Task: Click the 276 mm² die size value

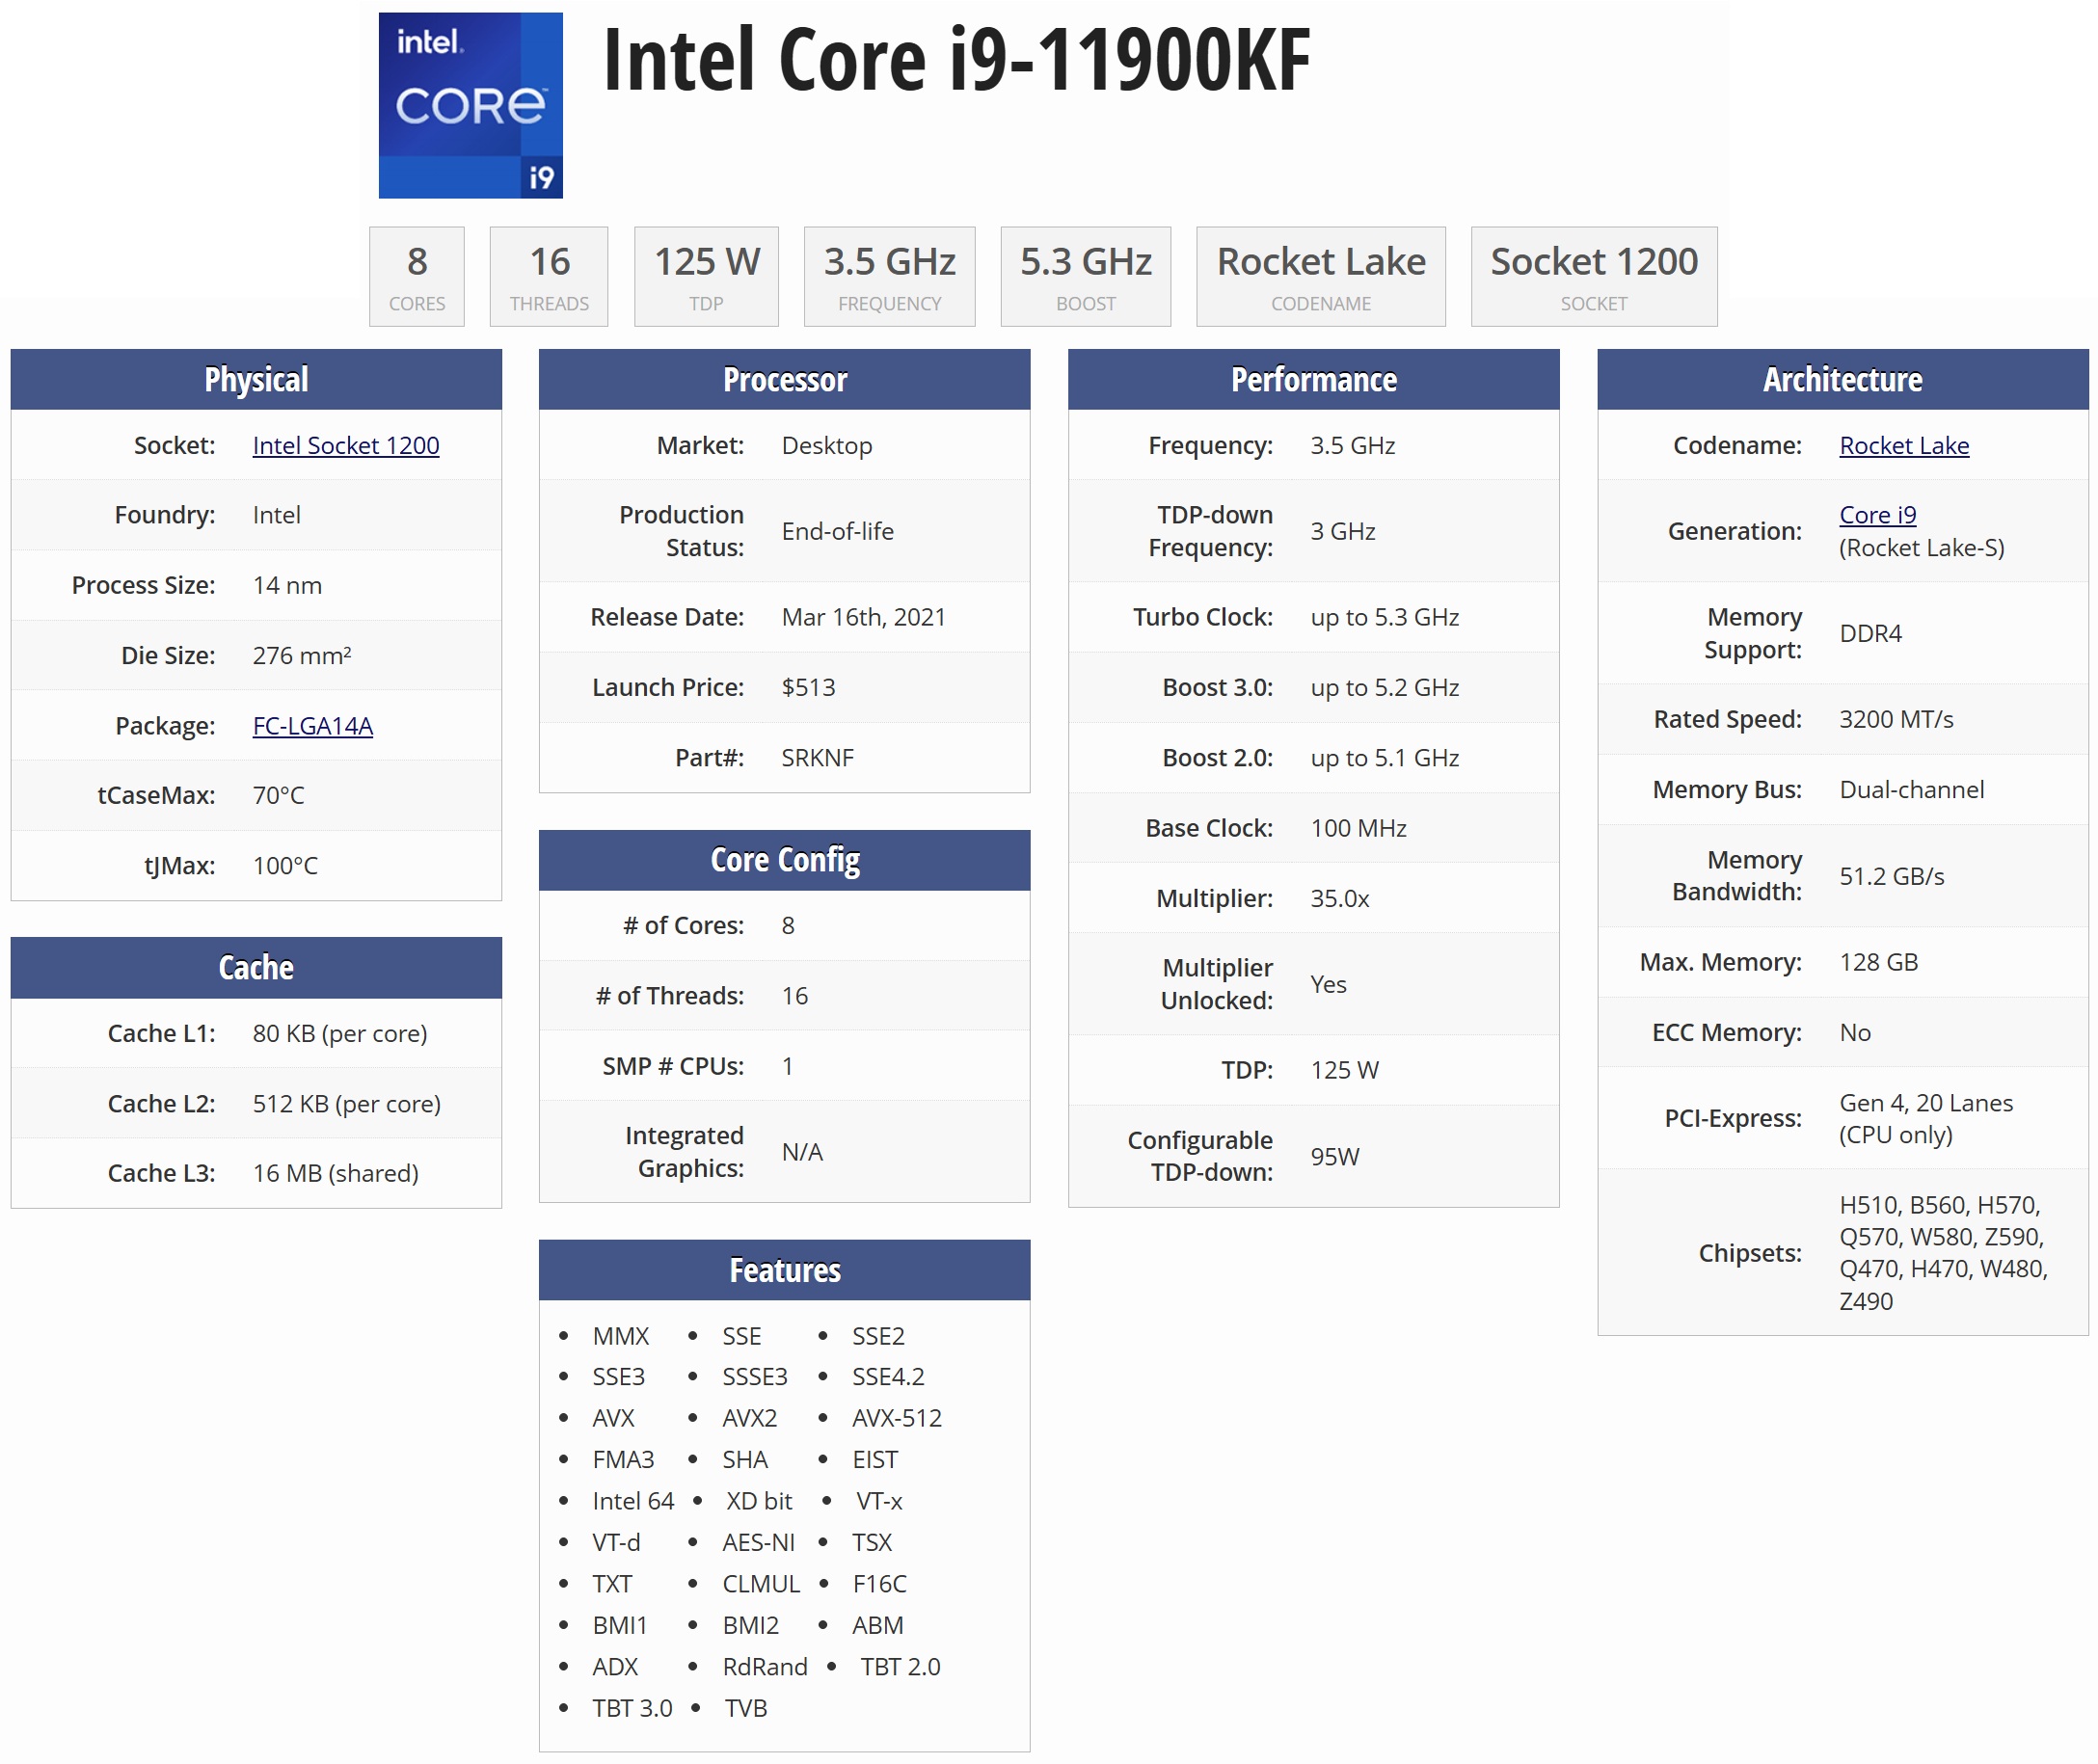Action: 301,655
